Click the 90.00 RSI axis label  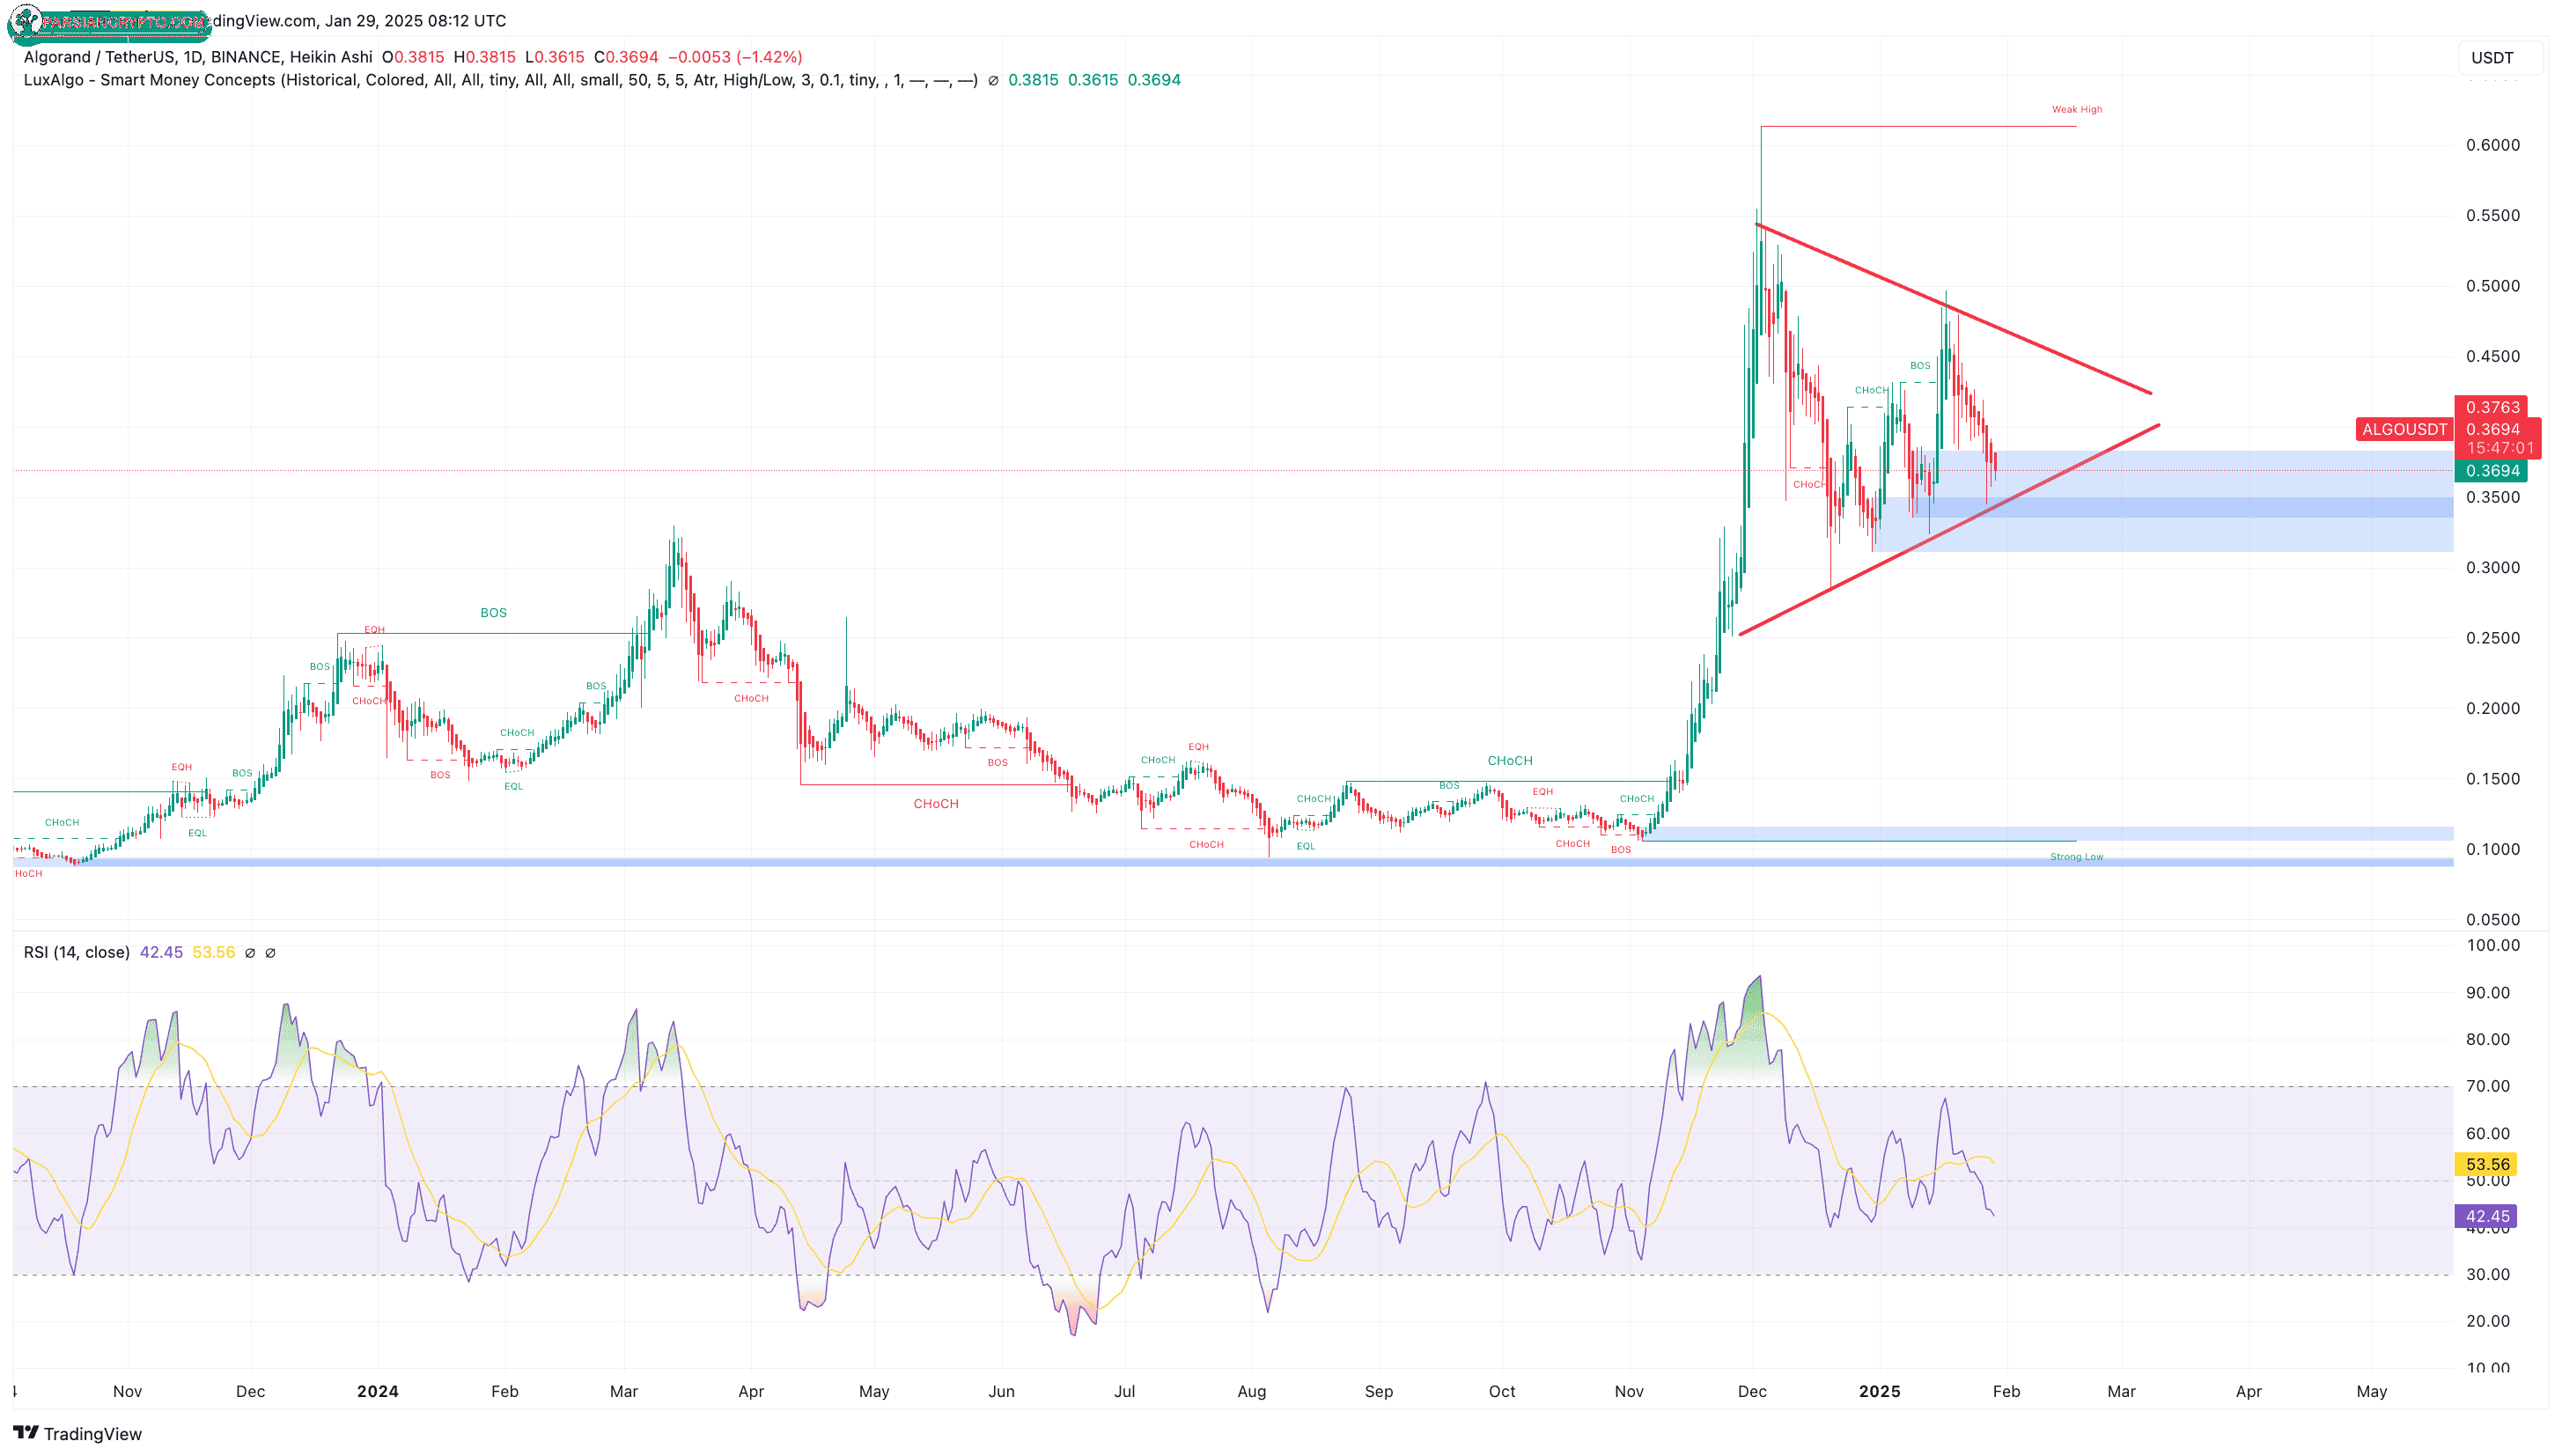pyautogui.click(x=2487, y=993)
